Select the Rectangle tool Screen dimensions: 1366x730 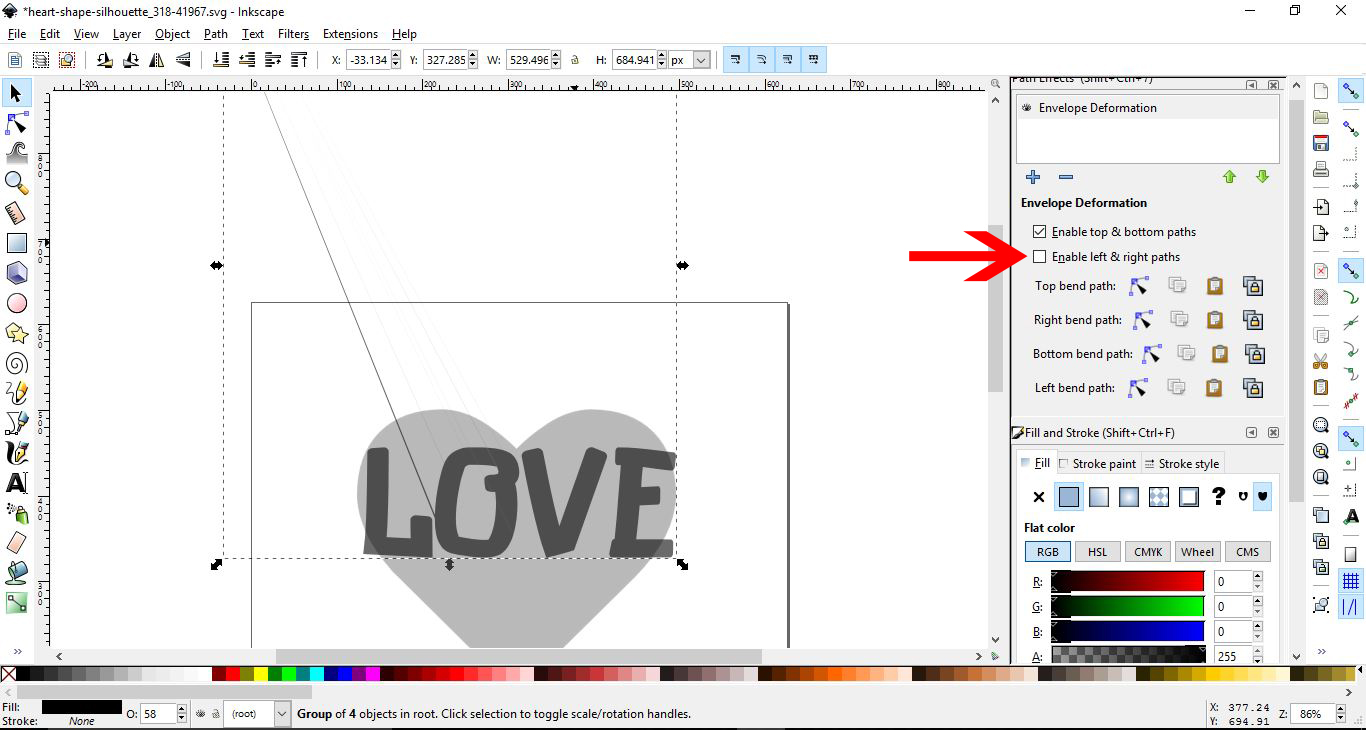[16, 243]
